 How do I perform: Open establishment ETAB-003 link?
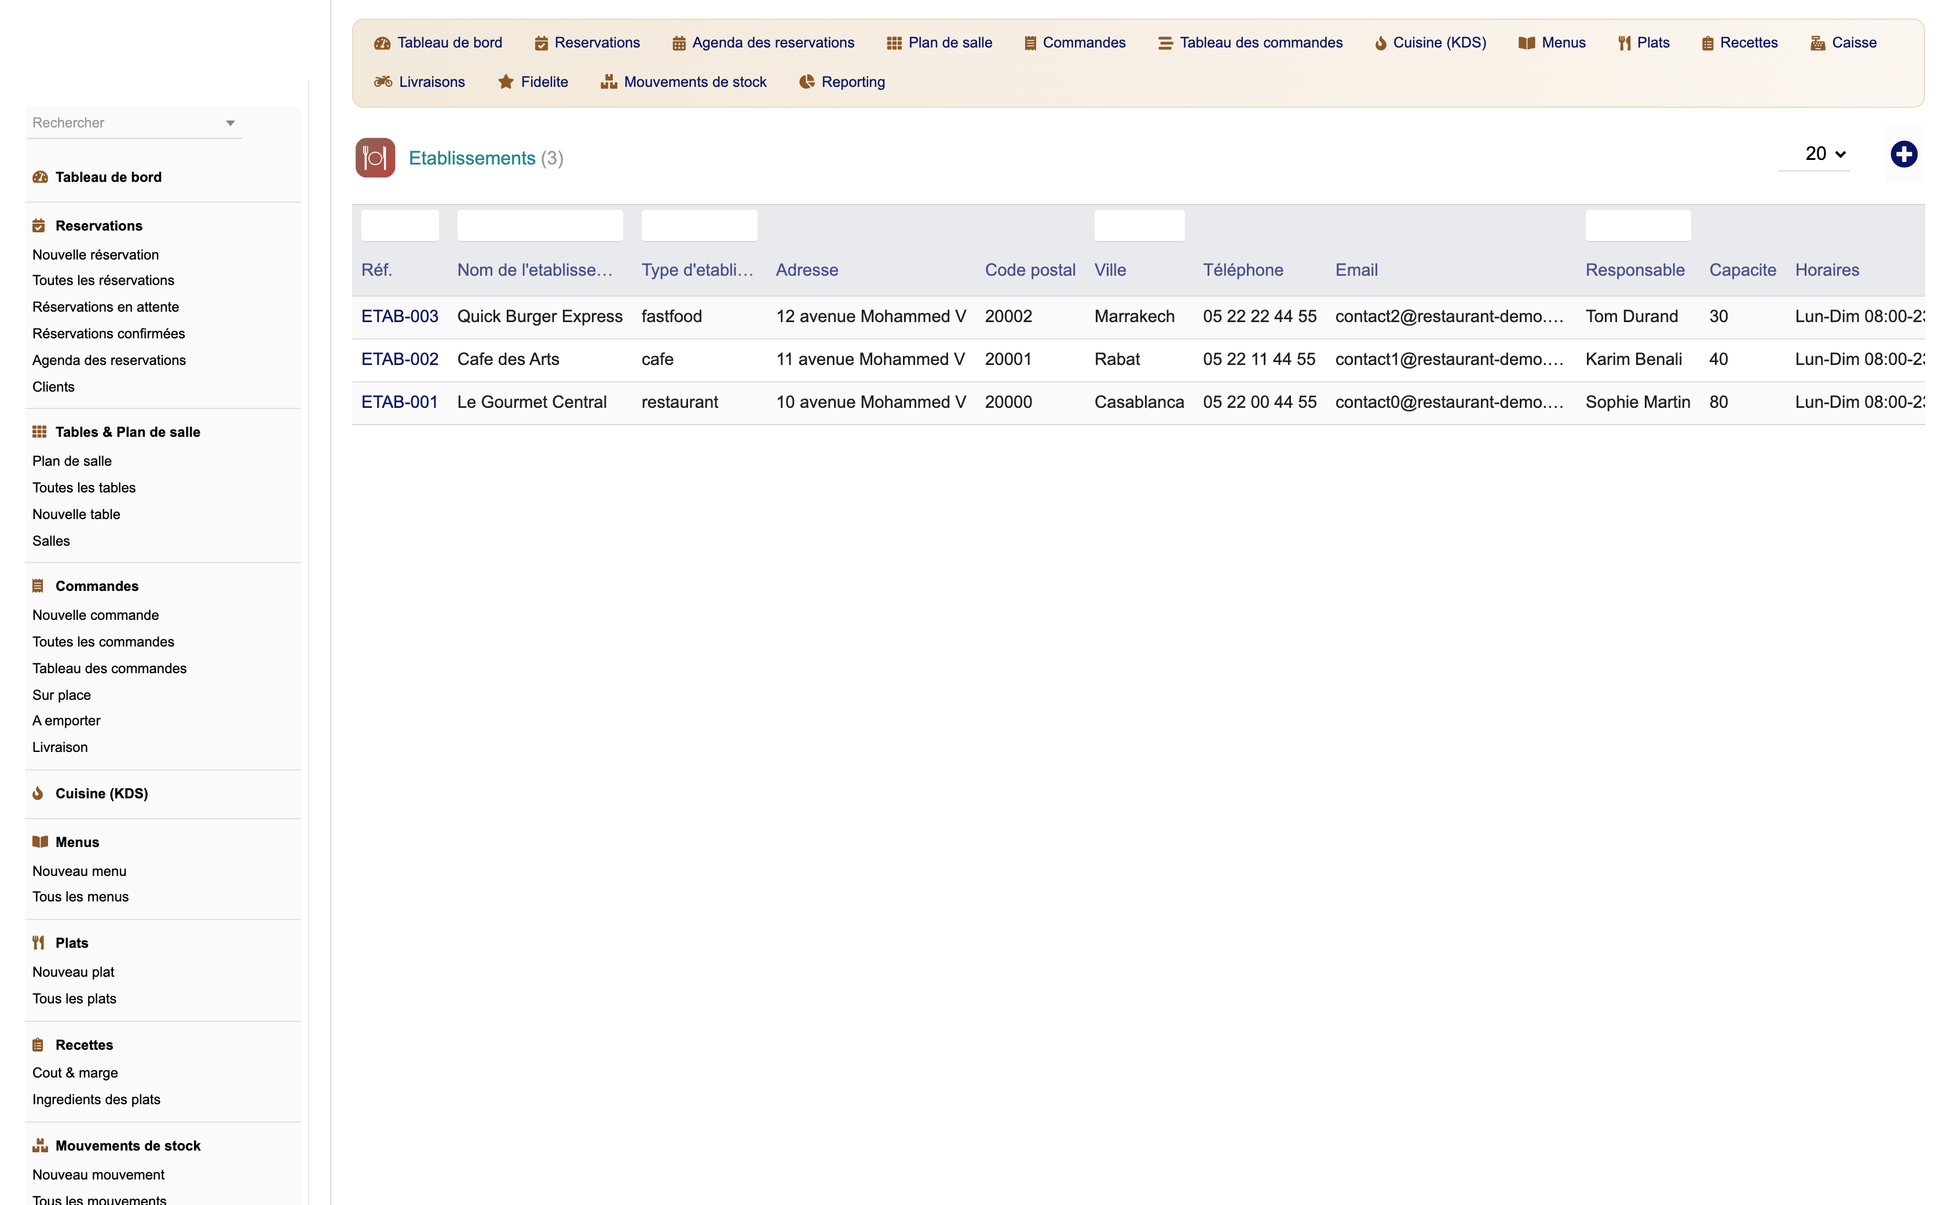click(x=400, y=316)
